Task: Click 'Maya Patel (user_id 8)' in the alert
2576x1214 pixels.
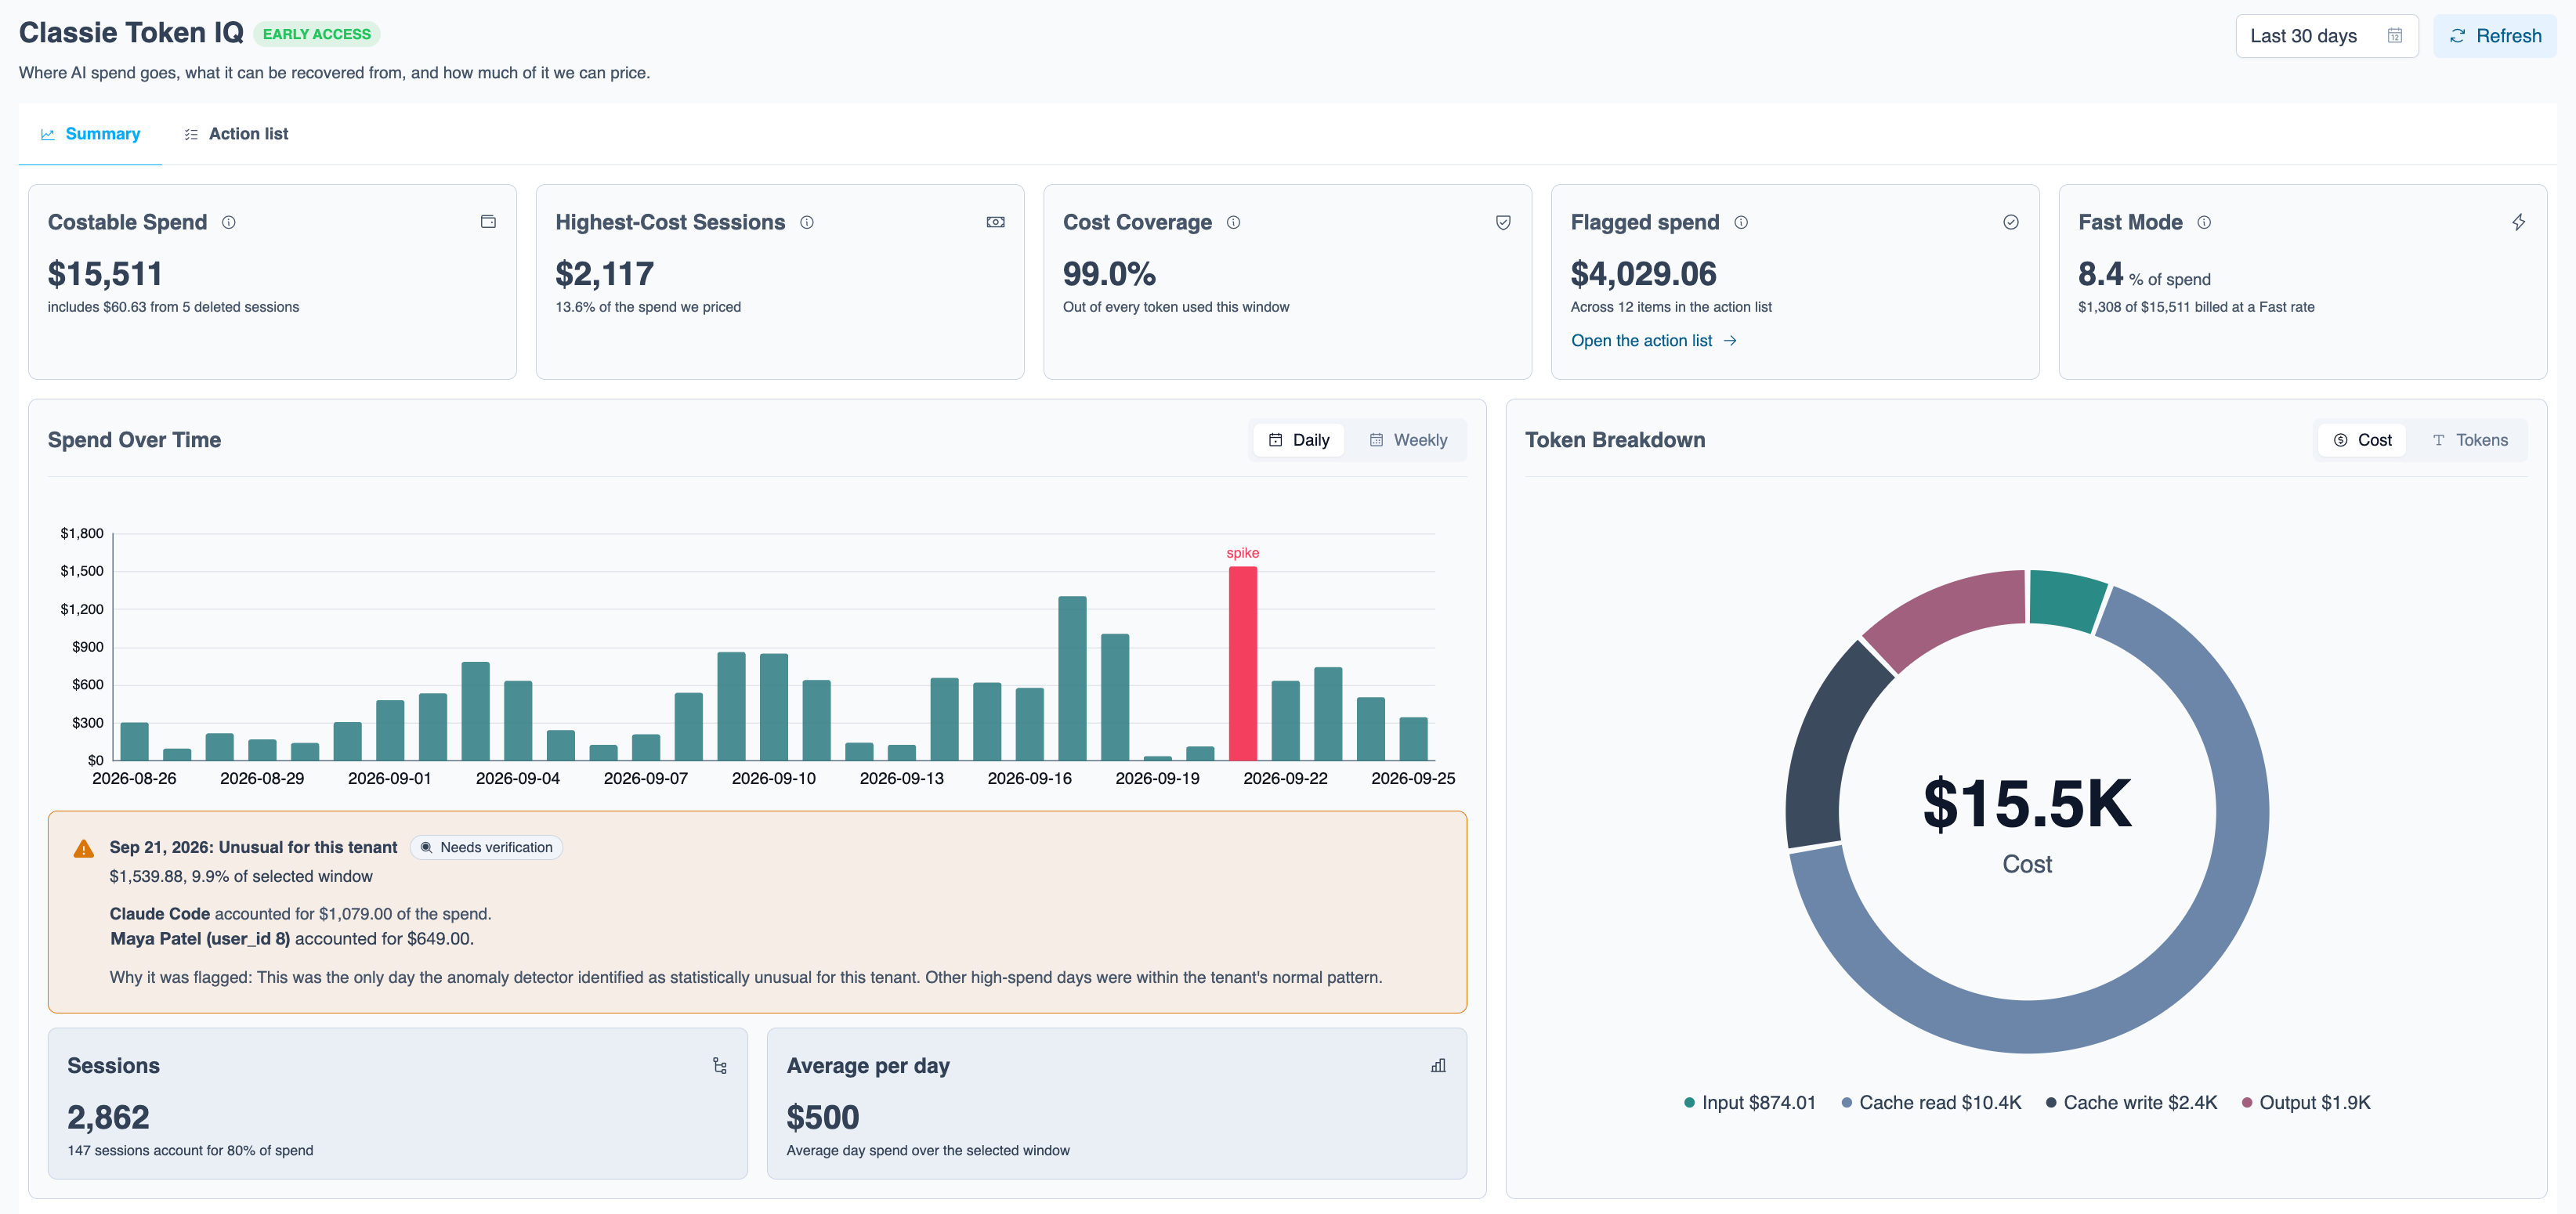Action: [x=200, y=939]
